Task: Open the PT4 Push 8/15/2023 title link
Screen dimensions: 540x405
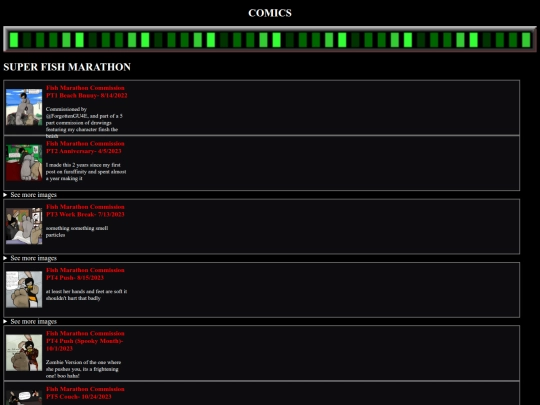Action: 85,274
